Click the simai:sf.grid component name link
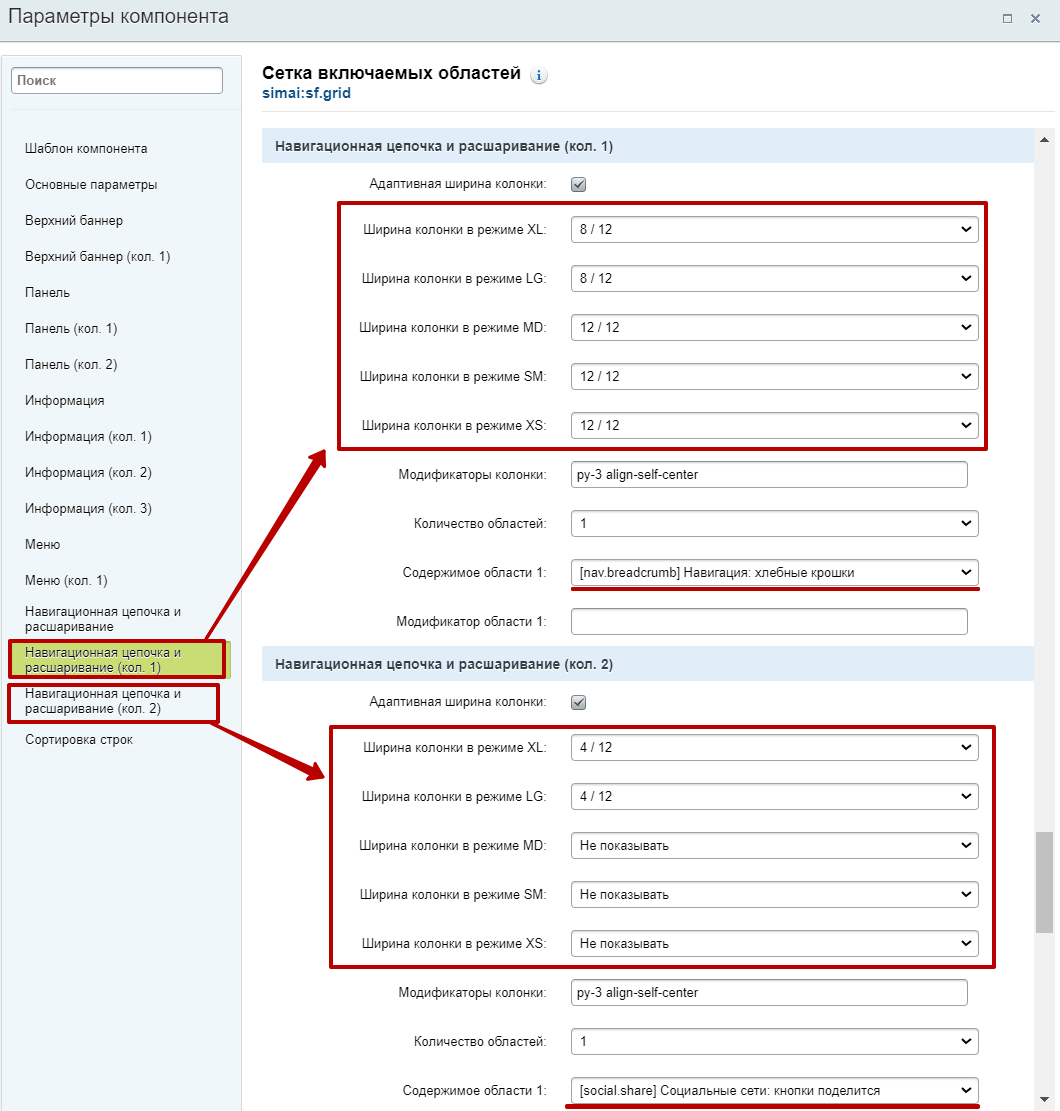1060x1111 pixels. [x=306, y=94]
